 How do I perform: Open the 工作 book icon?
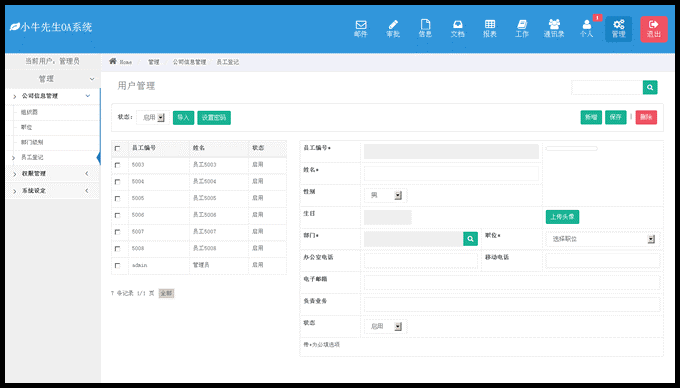pyautogui.click(x=522, y=29)
